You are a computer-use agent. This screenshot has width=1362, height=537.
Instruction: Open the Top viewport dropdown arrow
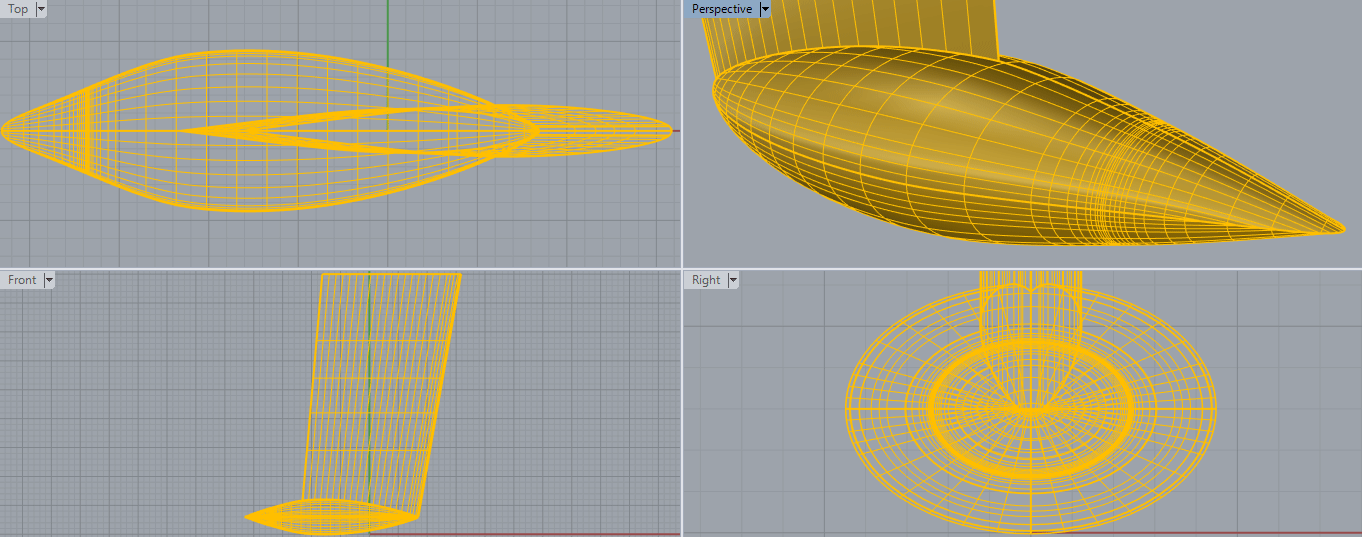coord(41,9)
